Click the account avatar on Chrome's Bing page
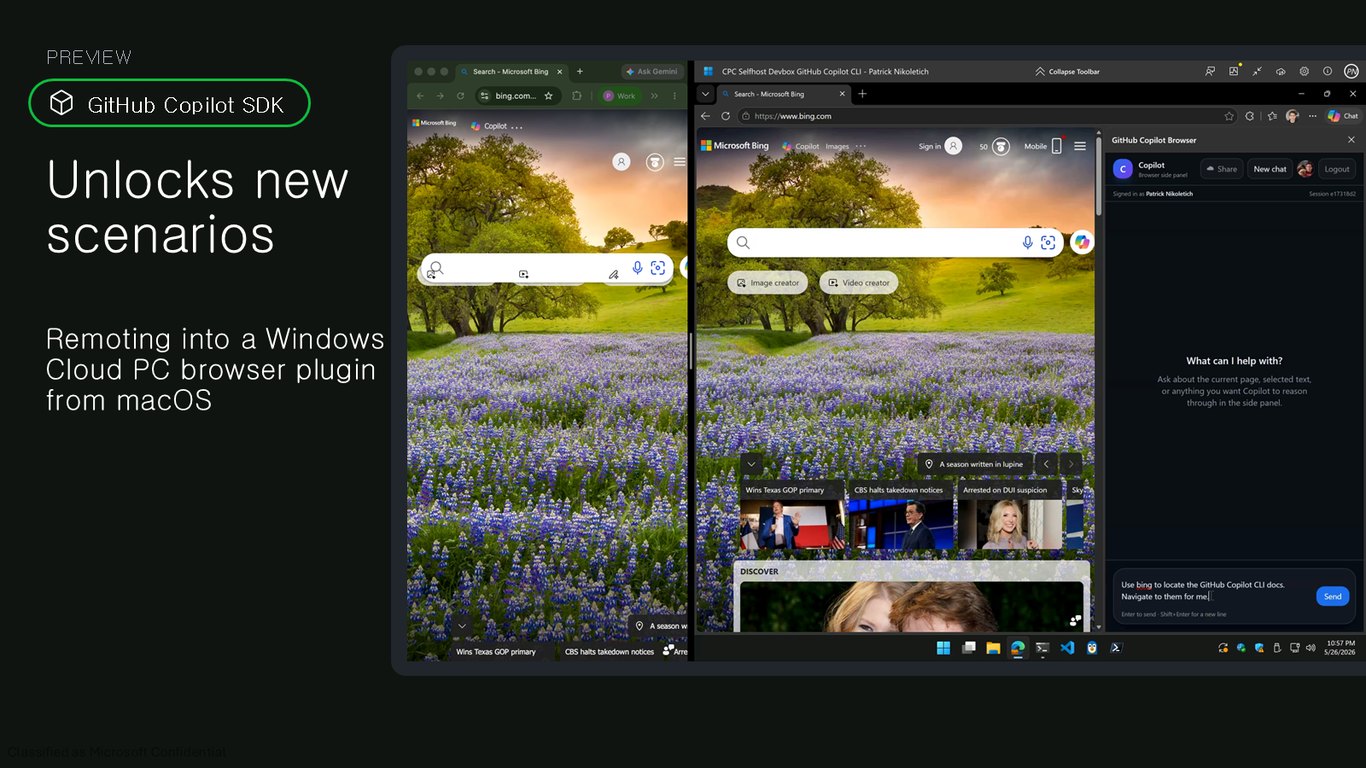This screenshot has width=1366, height=768. (x=621, y=162)
